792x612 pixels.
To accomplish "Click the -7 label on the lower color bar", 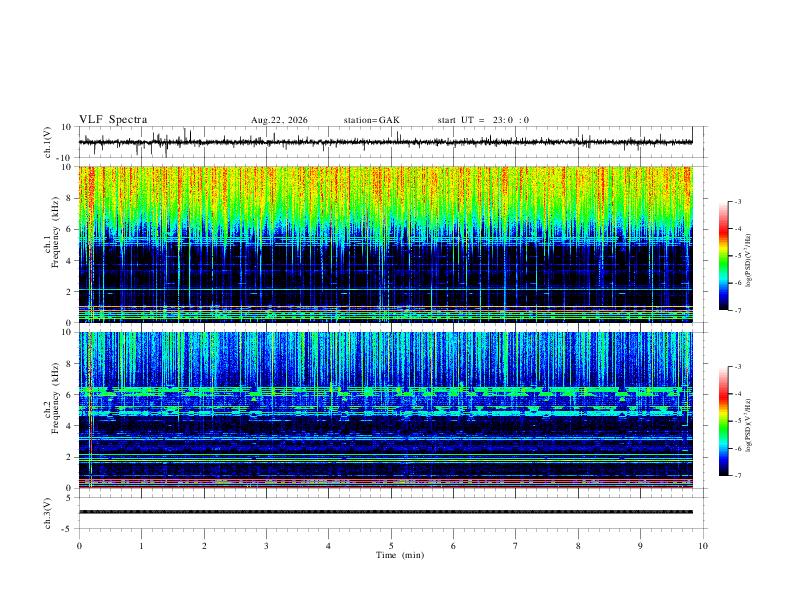I will click(737, 476).
